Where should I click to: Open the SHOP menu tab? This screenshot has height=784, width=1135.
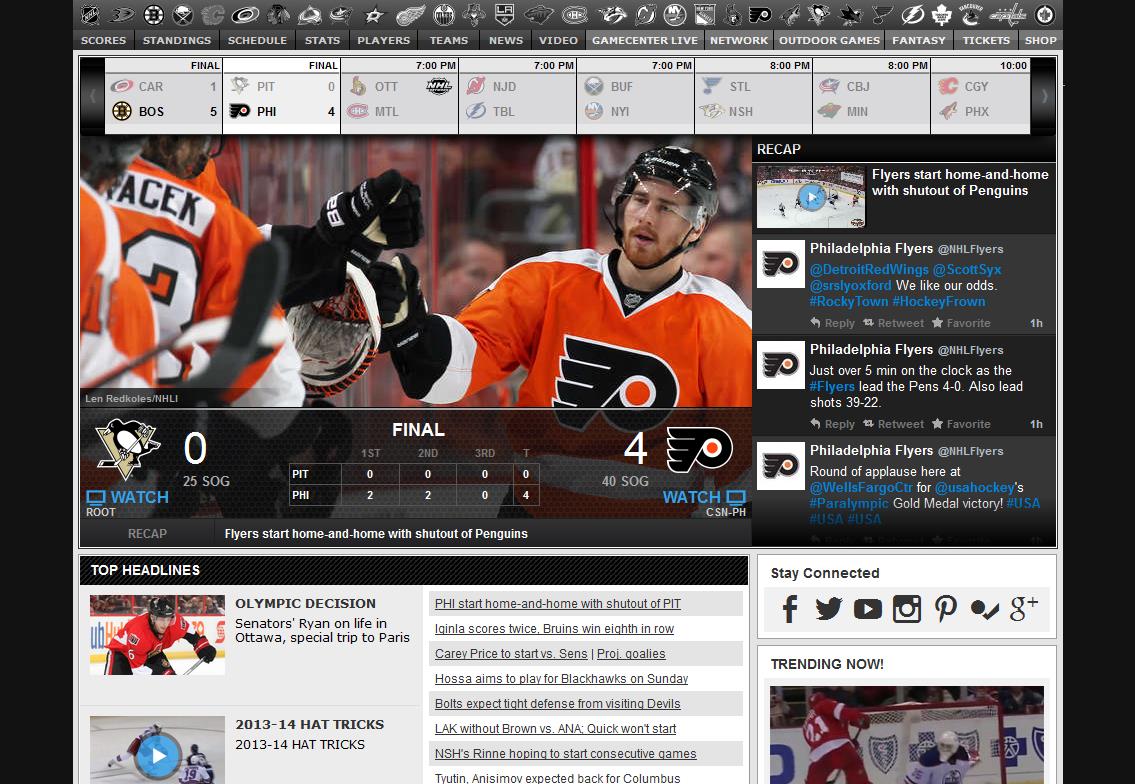tap(1041, 41)
